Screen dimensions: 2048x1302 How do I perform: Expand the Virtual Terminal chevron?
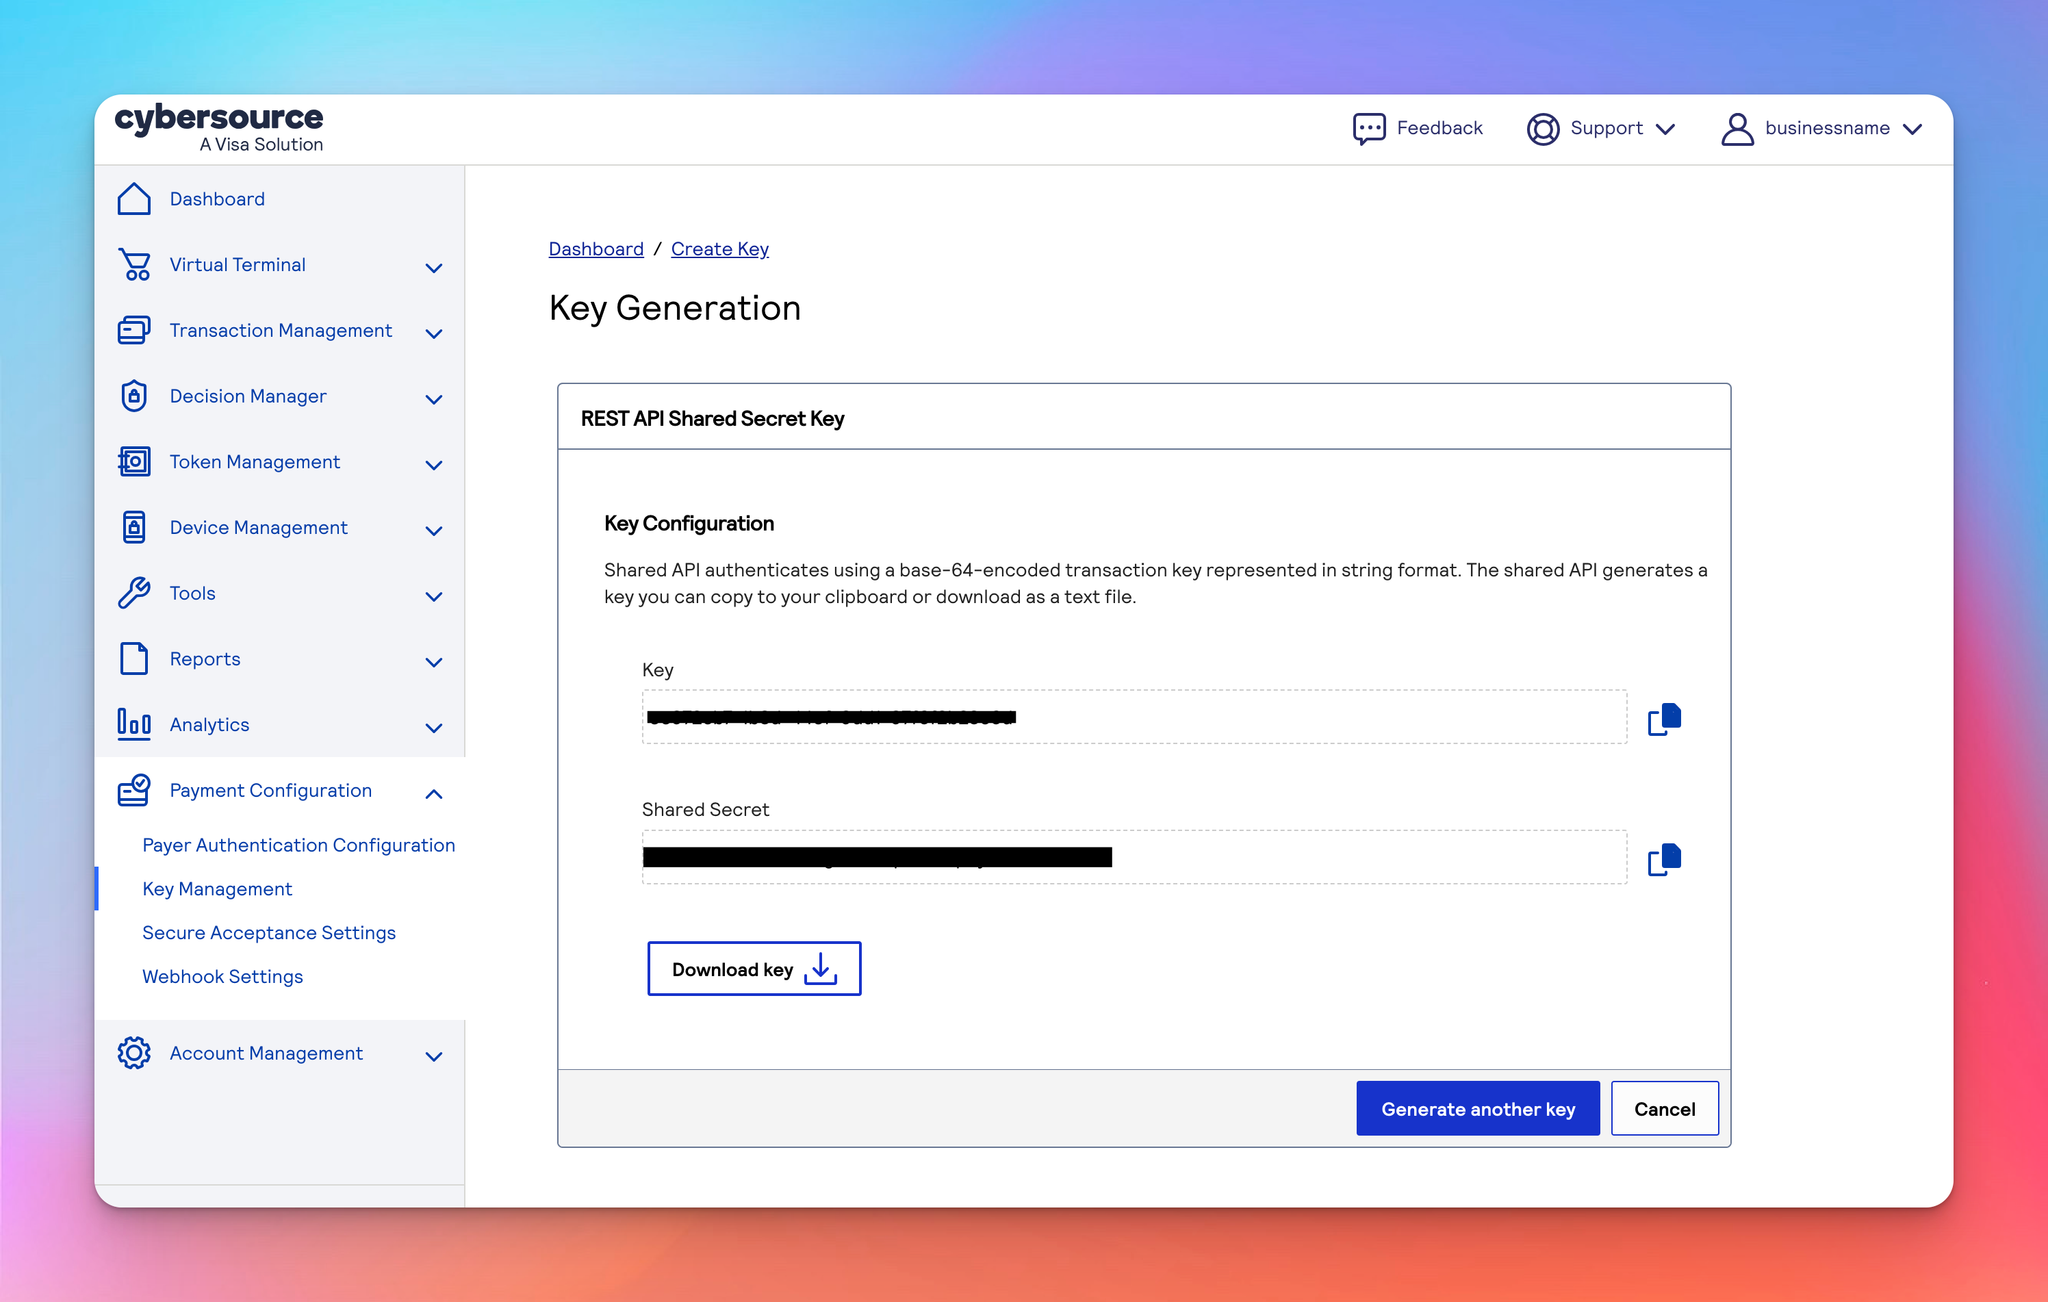[434, 267]
